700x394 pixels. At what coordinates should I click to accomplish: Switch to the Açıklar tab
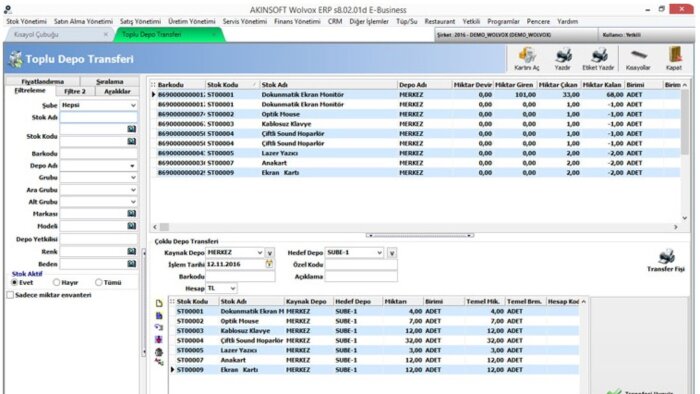(x=117, y=91)
